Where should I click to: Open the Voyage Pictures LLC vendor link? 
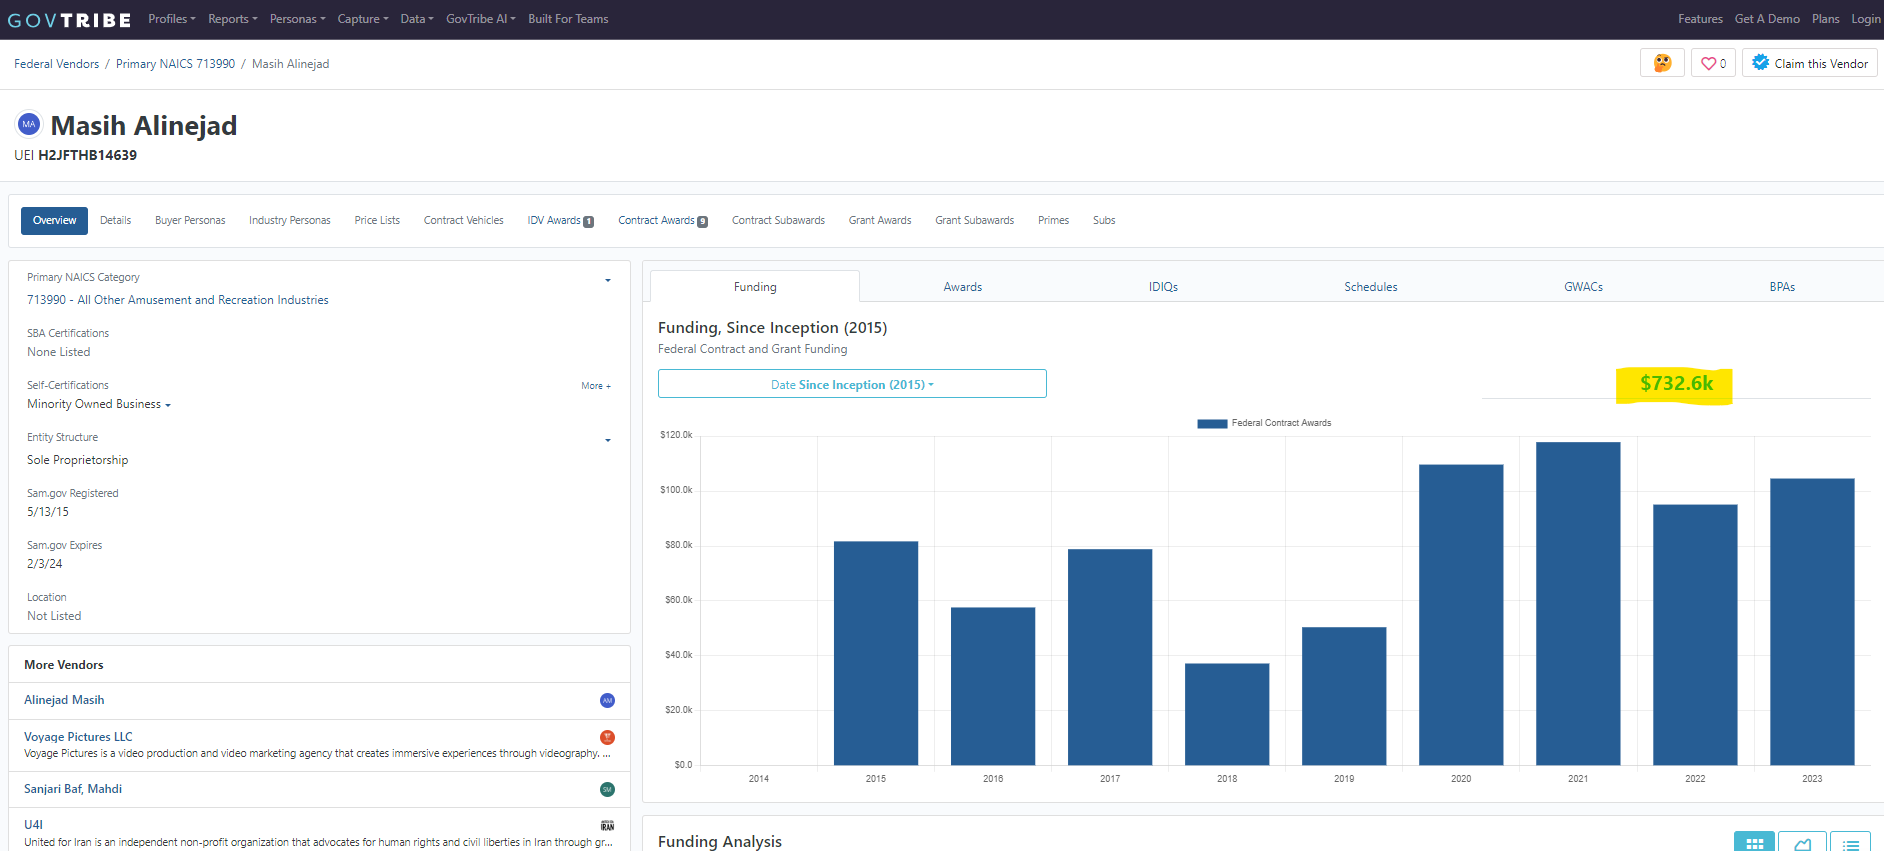78,737
